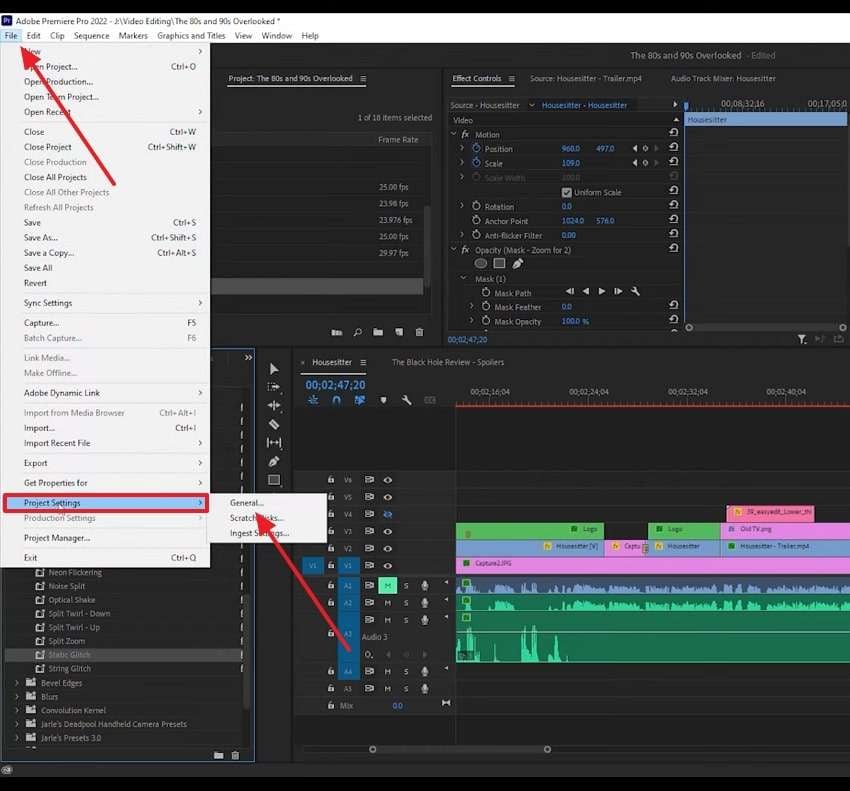Click the Mask Opacity value 100.0 %
Image resolution: width=850 pixels, height=791 pixels.
pos(575,321)
